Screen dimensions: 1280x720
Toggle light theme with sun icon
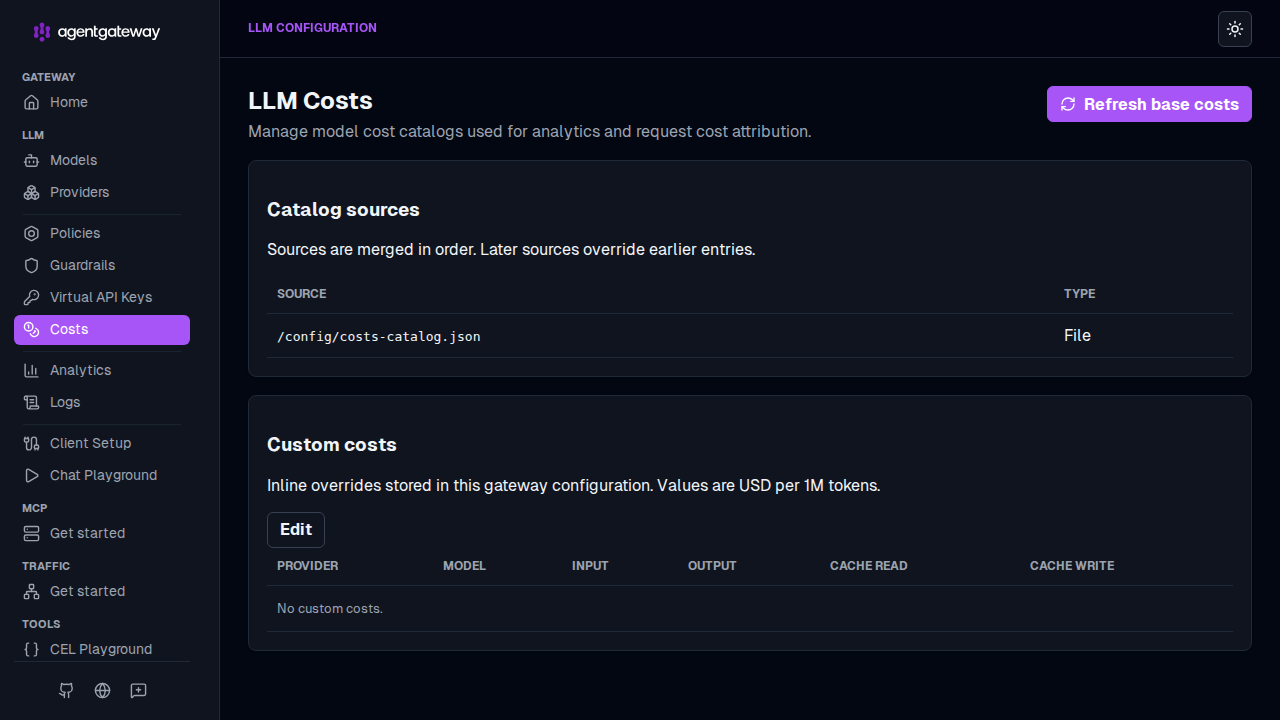pos(1235,29)
